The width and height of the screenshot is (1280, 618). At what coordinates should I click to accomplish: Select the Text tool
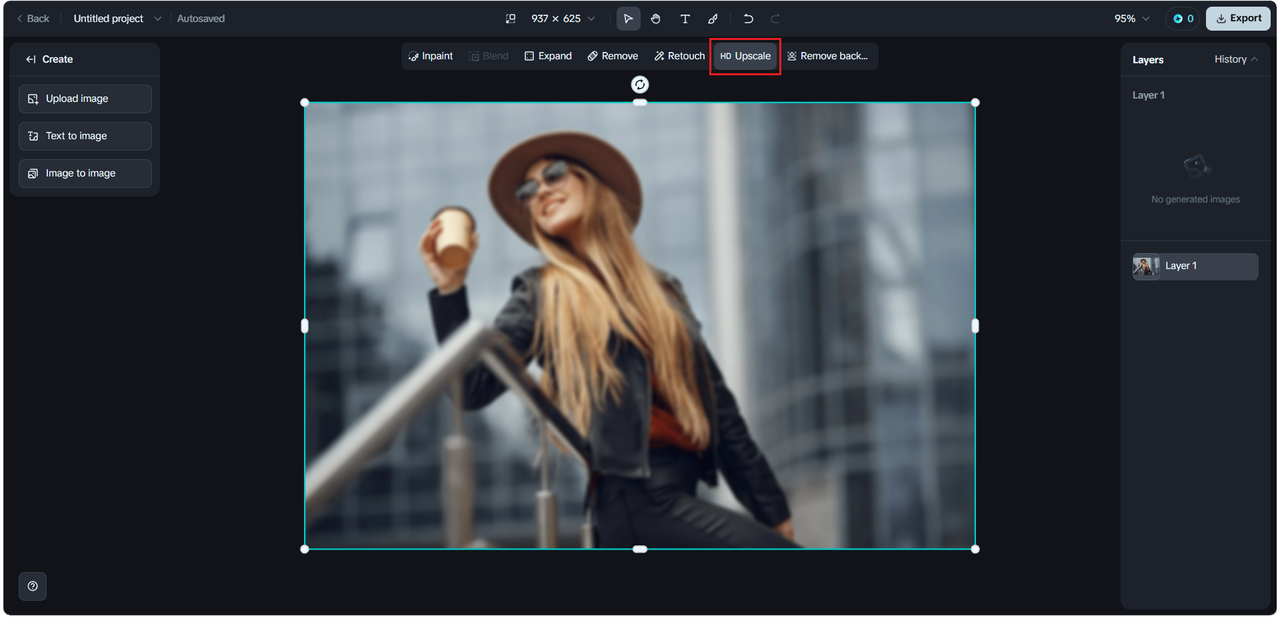coord(685,18)
